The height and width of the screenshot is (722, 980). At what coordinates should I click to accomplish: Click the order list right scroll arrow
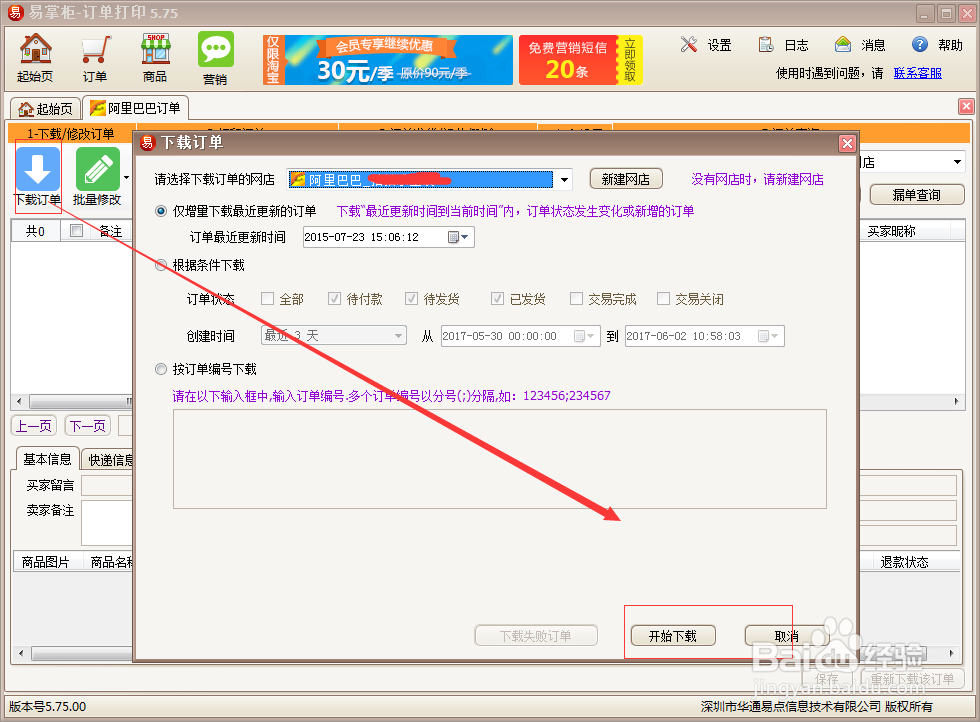(x=956, y=401)
